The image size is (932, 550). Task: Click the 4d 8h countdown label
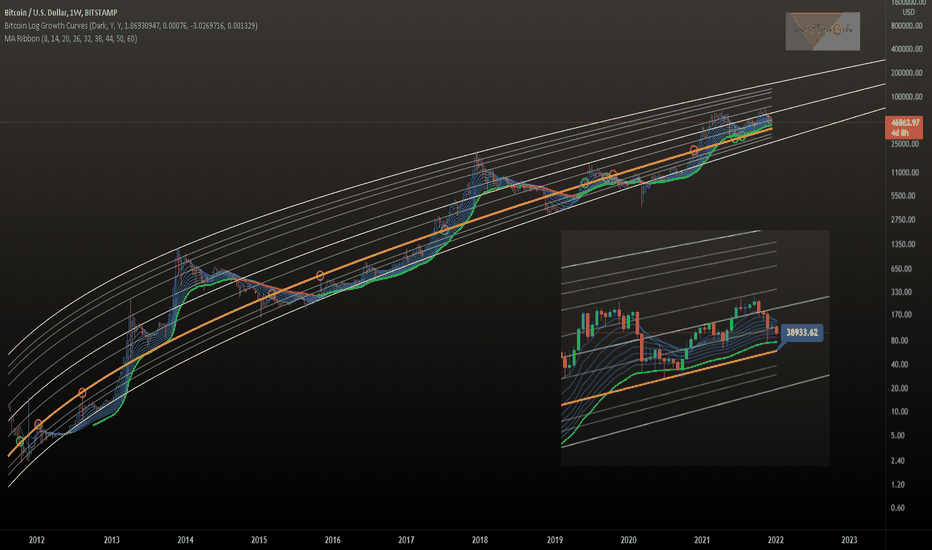click(x=900, y=133)
